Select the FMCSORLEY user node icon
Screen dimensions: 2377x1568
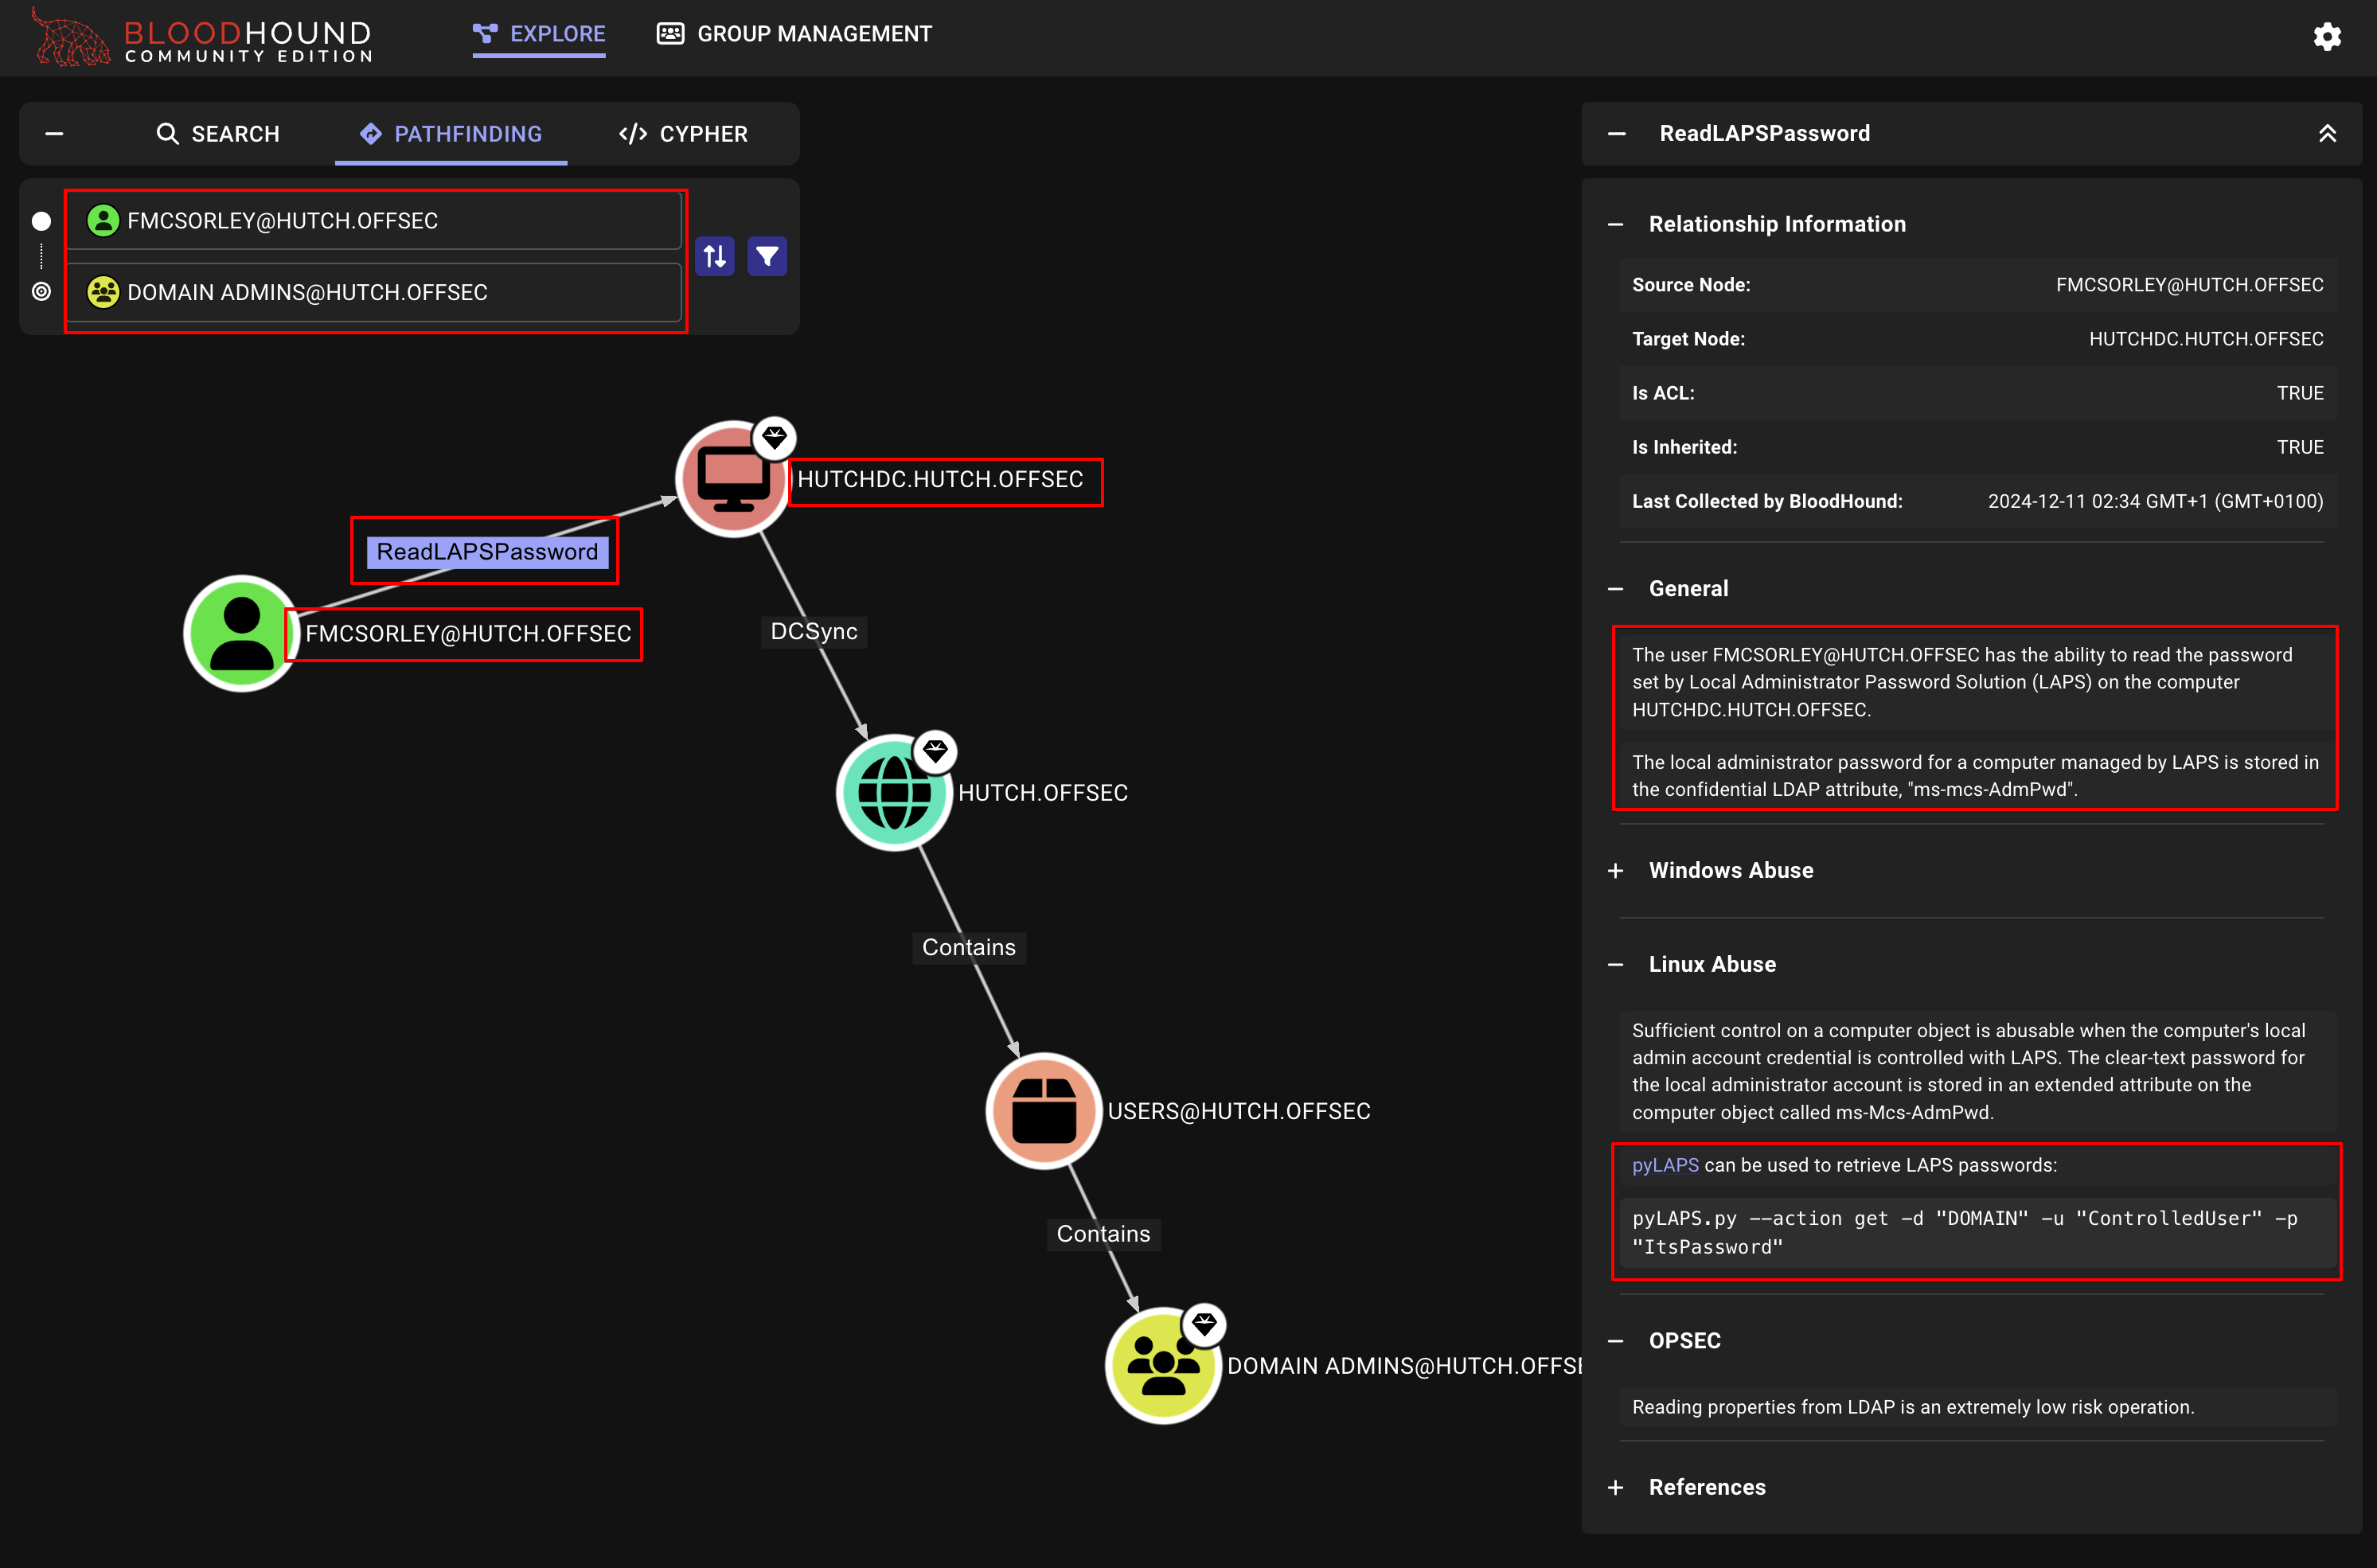tap(241, 633)
